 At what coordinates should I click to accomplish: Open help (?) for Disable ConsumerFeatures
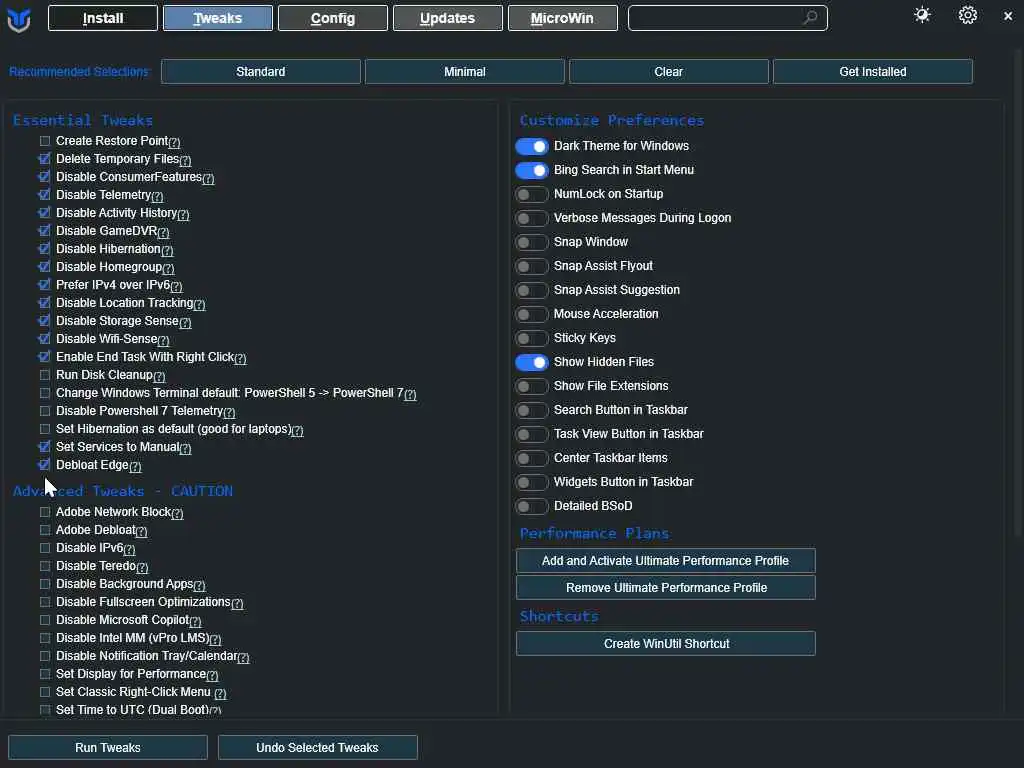tap(208, 178)
